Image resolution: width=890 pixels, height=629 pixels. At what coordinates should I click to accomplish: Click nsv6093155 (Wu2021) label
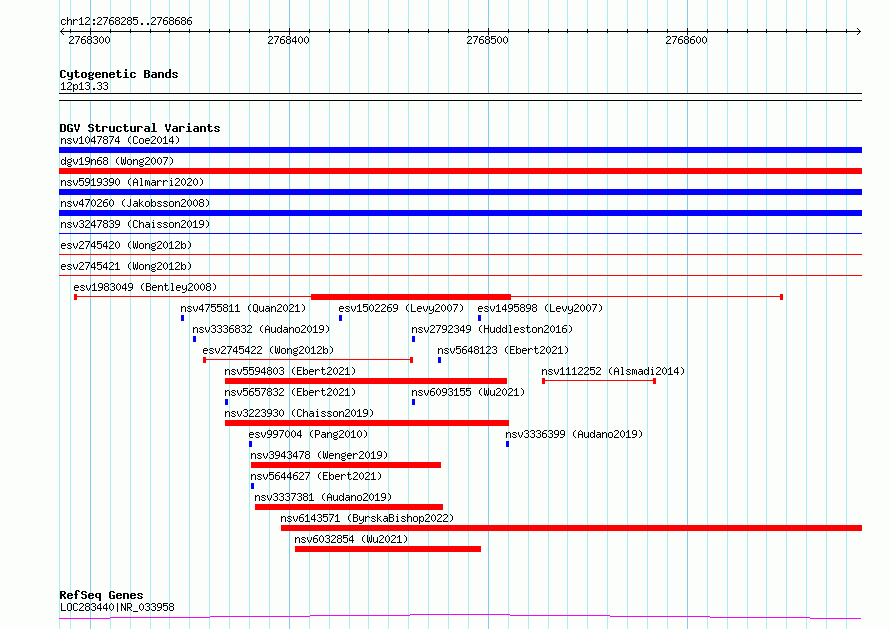tap(468, 392)
